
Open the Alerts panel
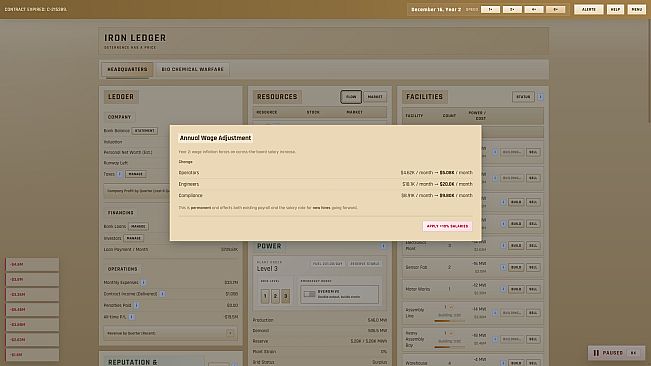(588, 9)
